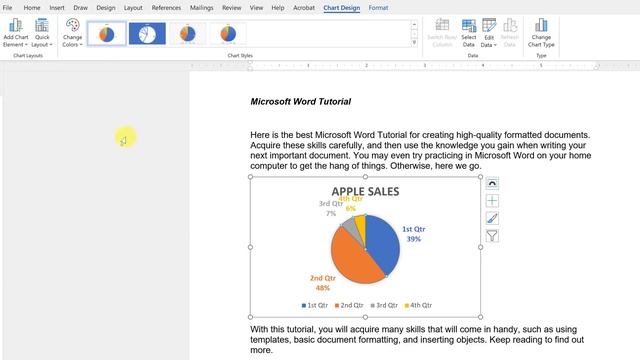This screenshot has width=640, height=360.
Task: Open the Change Colors palette
Action: coord(73,33)
